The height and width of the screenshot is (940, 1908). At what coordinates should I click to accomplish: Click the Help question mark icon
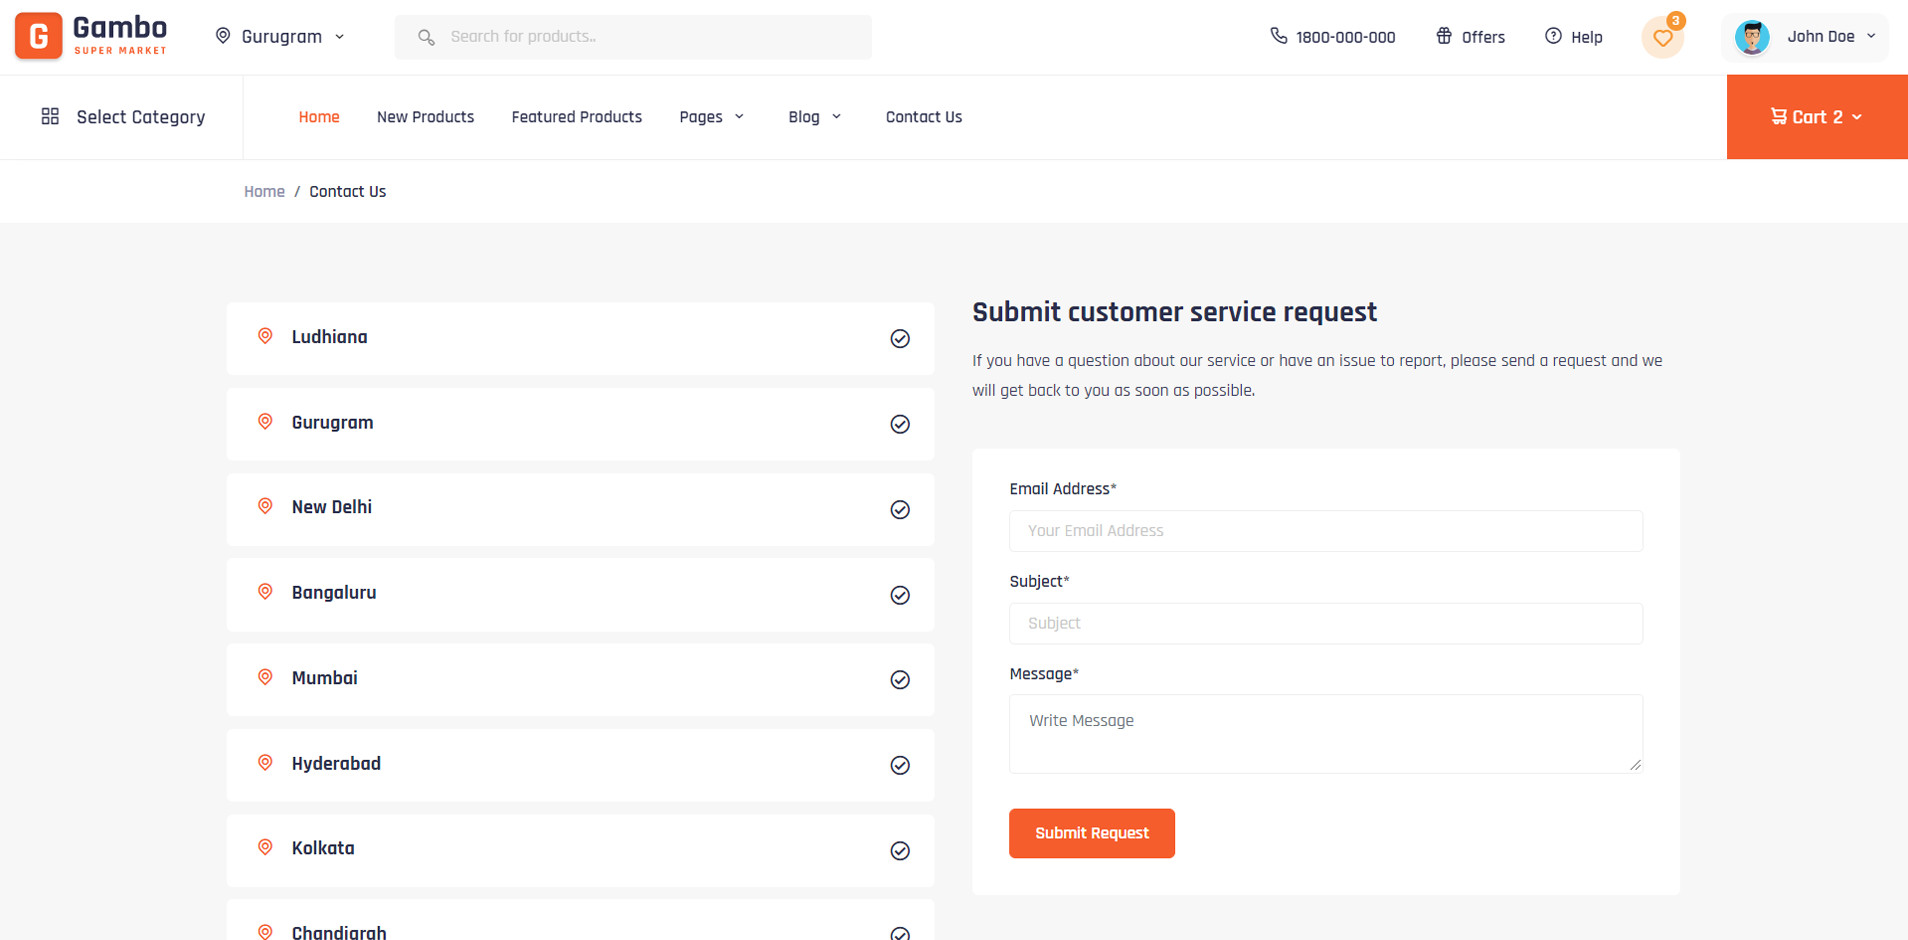[1553, 36]
